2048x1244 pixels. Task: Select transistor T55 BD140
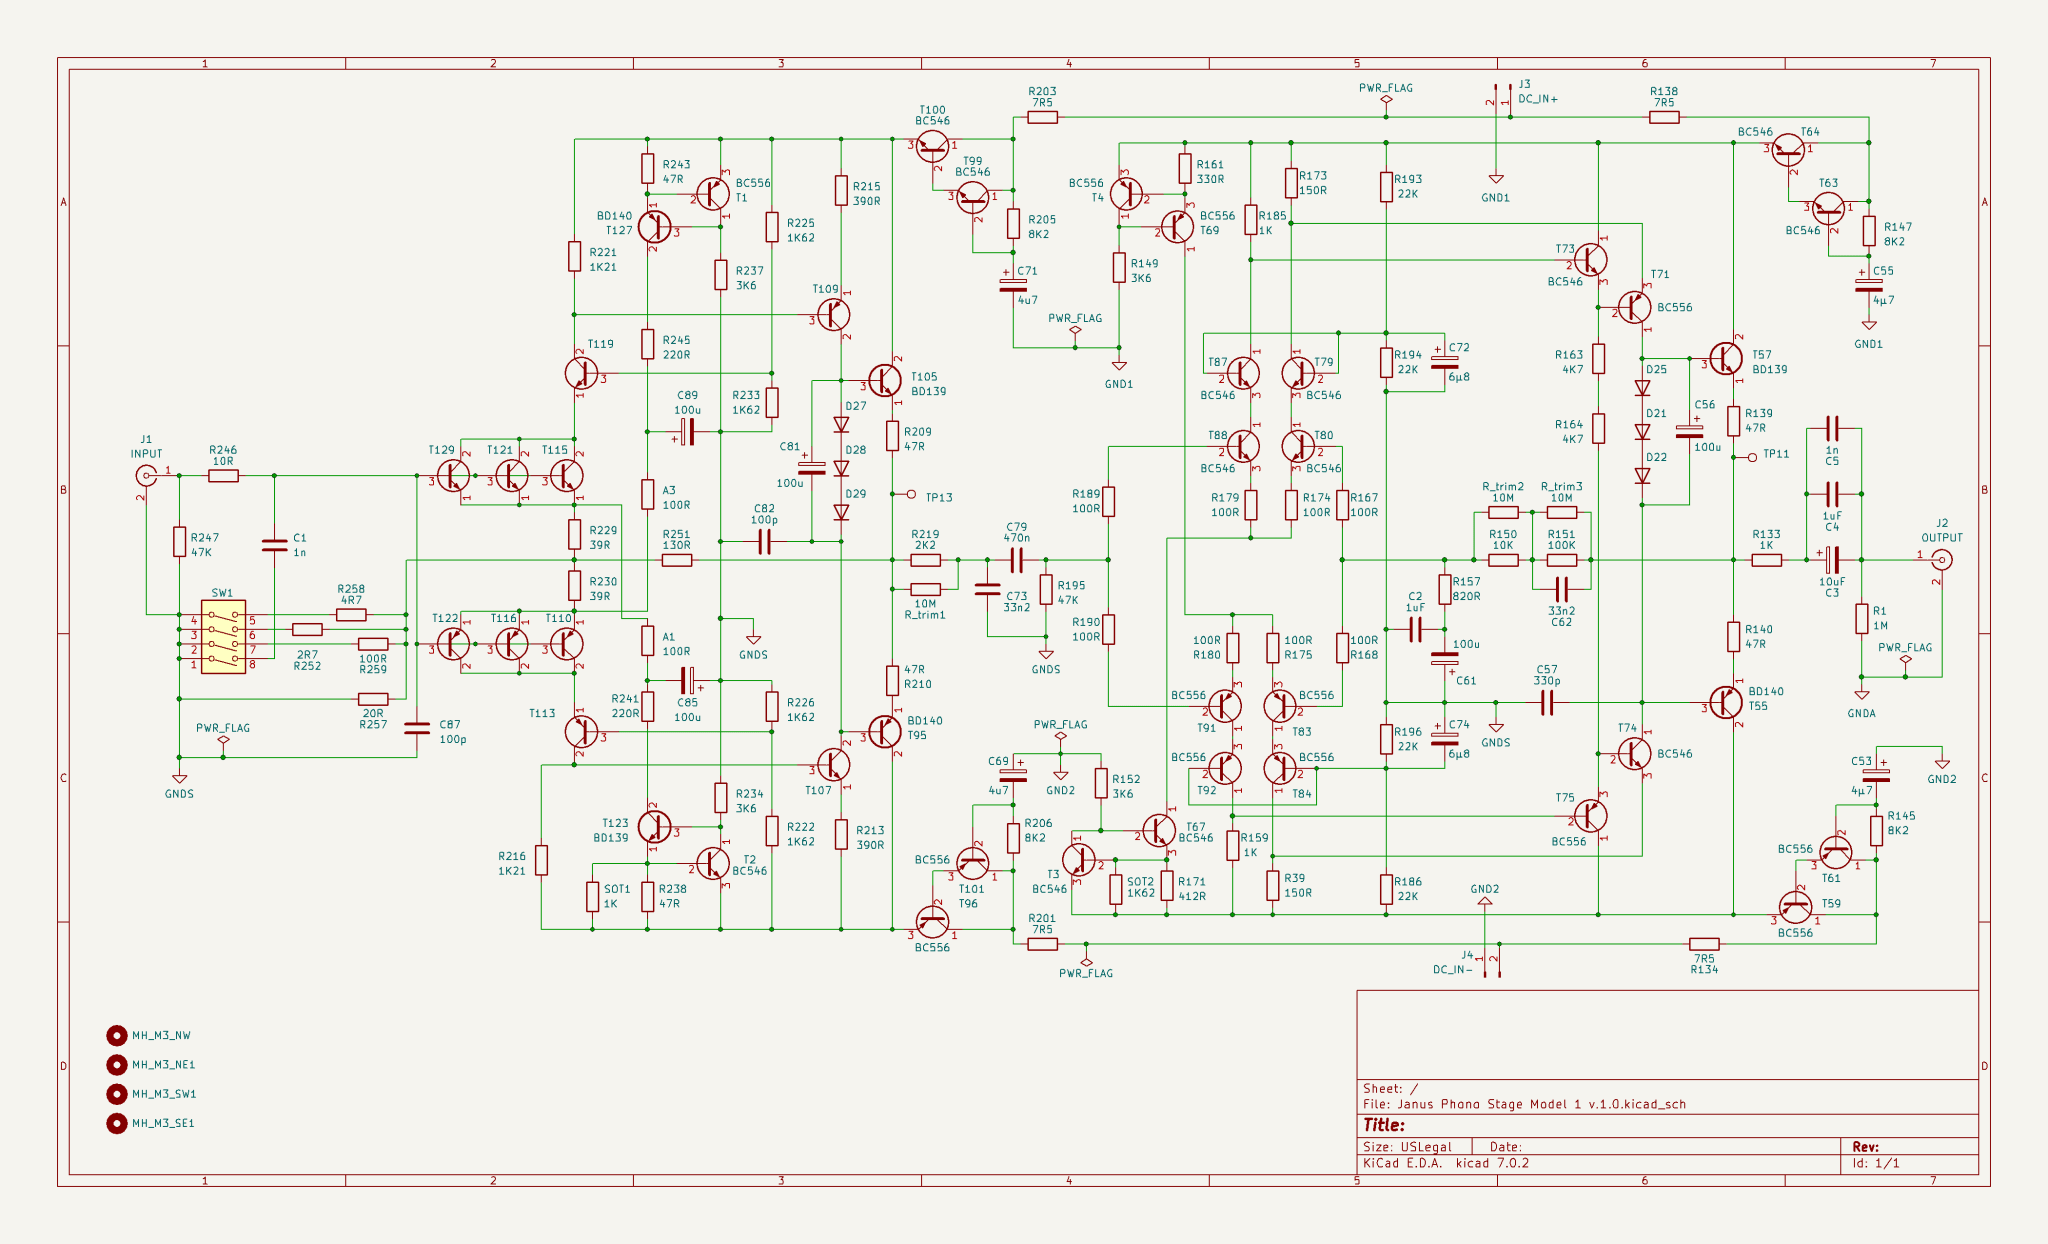1726,702
